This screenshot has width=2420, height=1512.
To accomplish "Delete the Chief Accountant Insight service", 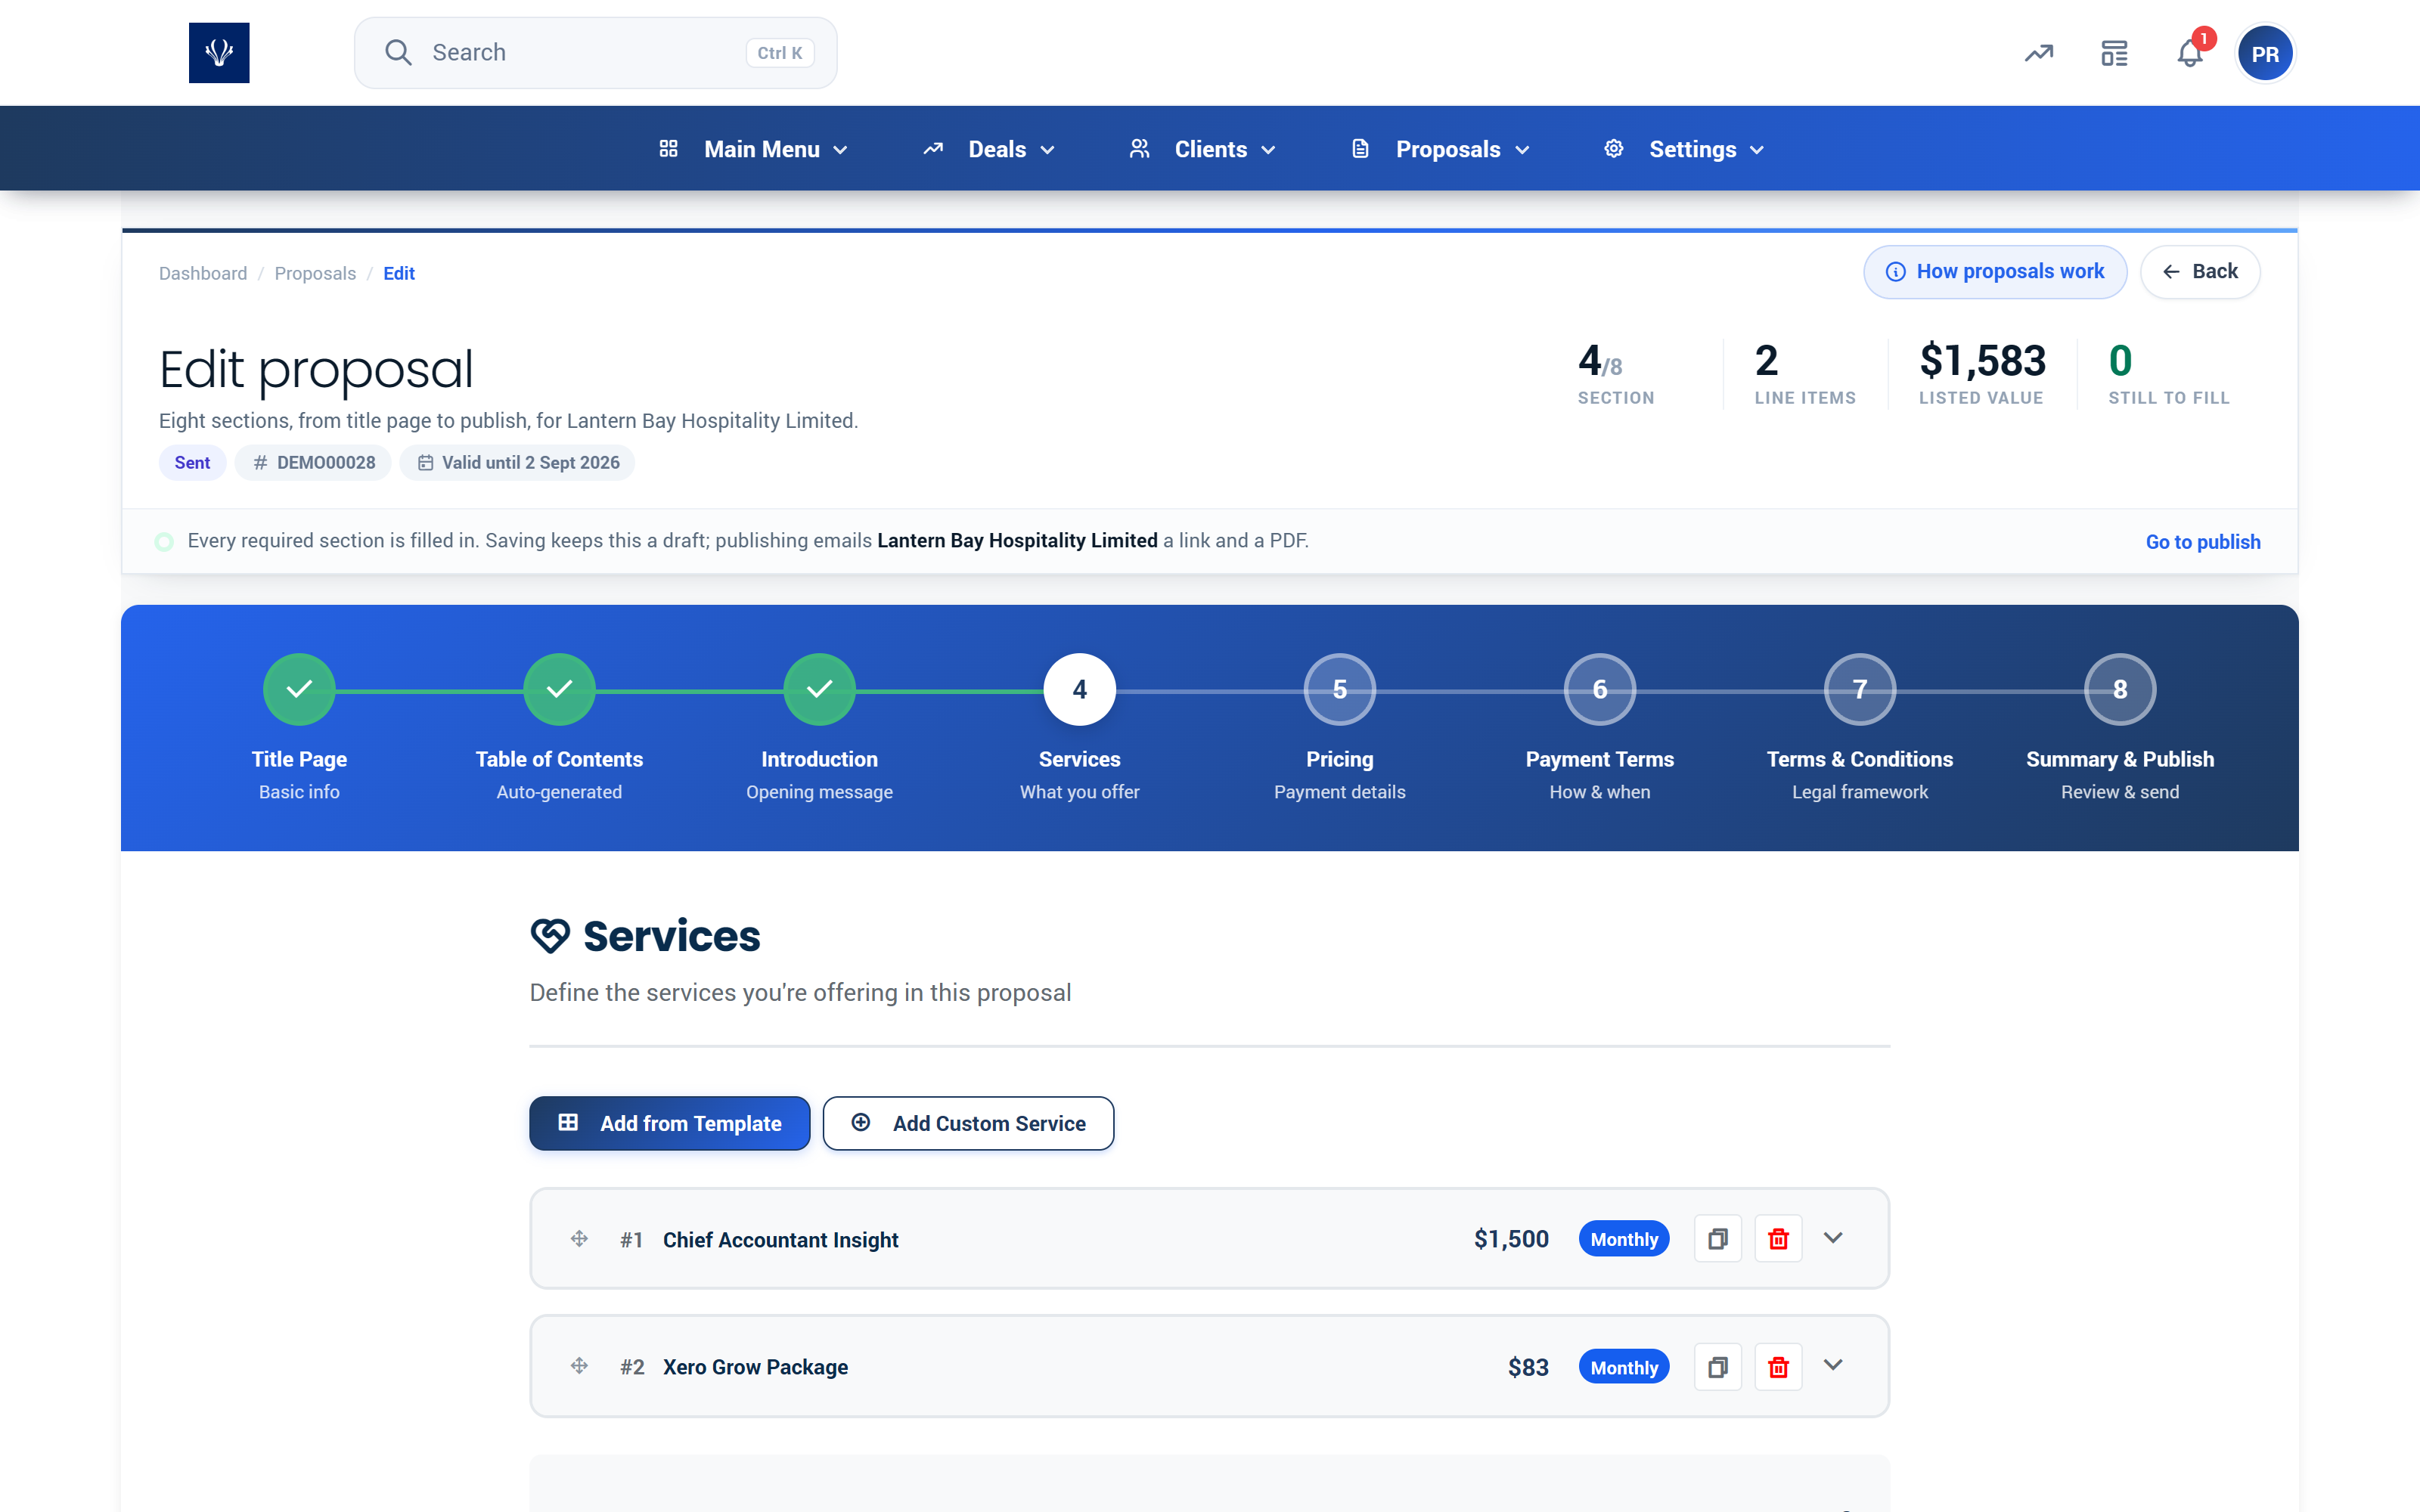I will click(x=1778, y=1239).
